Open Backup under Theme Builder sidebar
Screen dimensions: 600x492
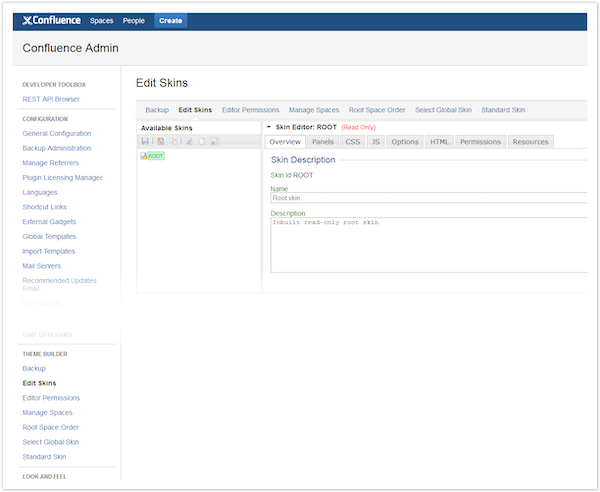(34, 368)
